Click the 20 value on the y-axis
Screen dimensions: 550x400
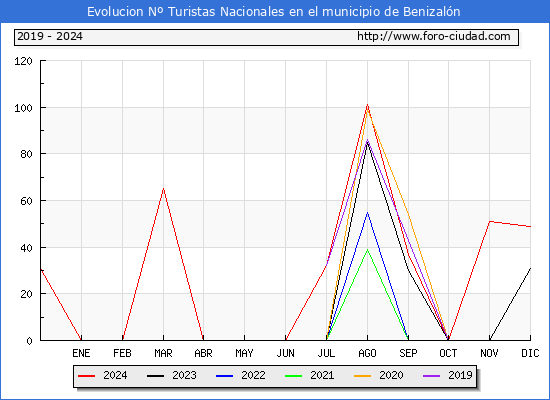pyautogui.click(x=26, y=294)
